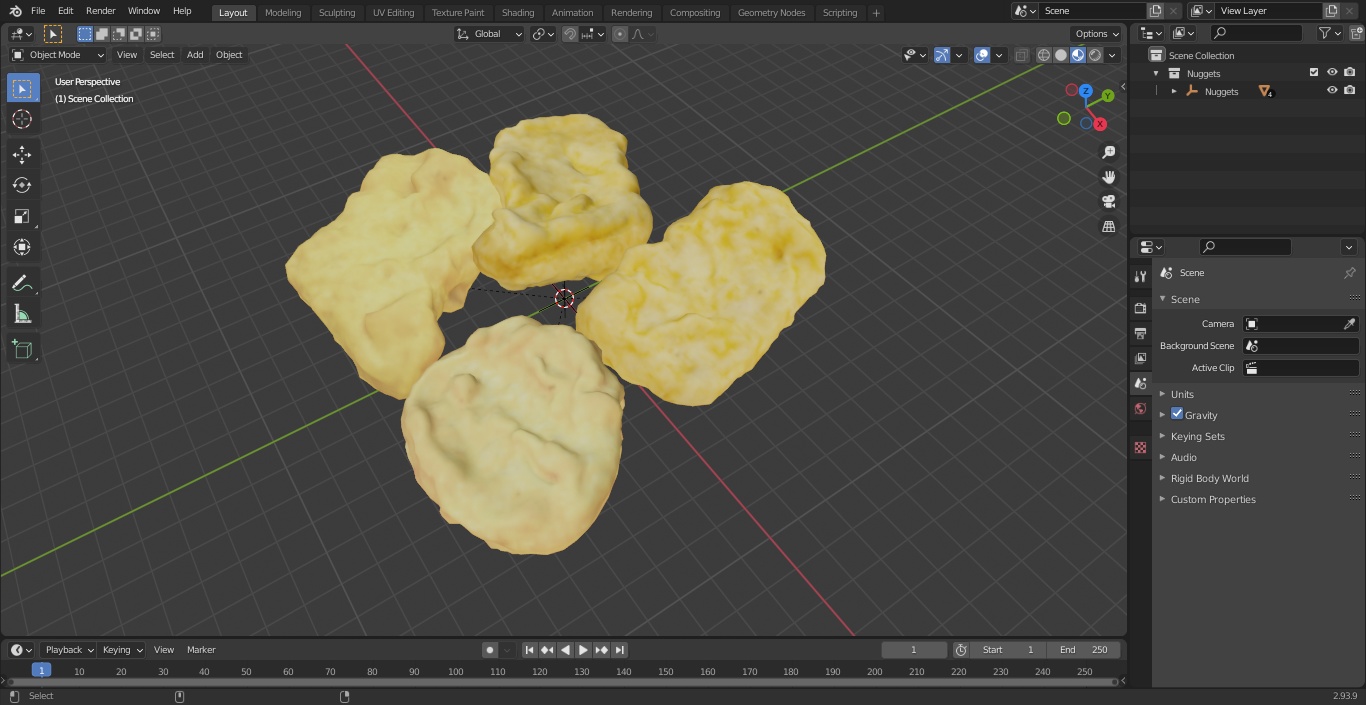Pin the Scene properties panel

click(1349, 272)
